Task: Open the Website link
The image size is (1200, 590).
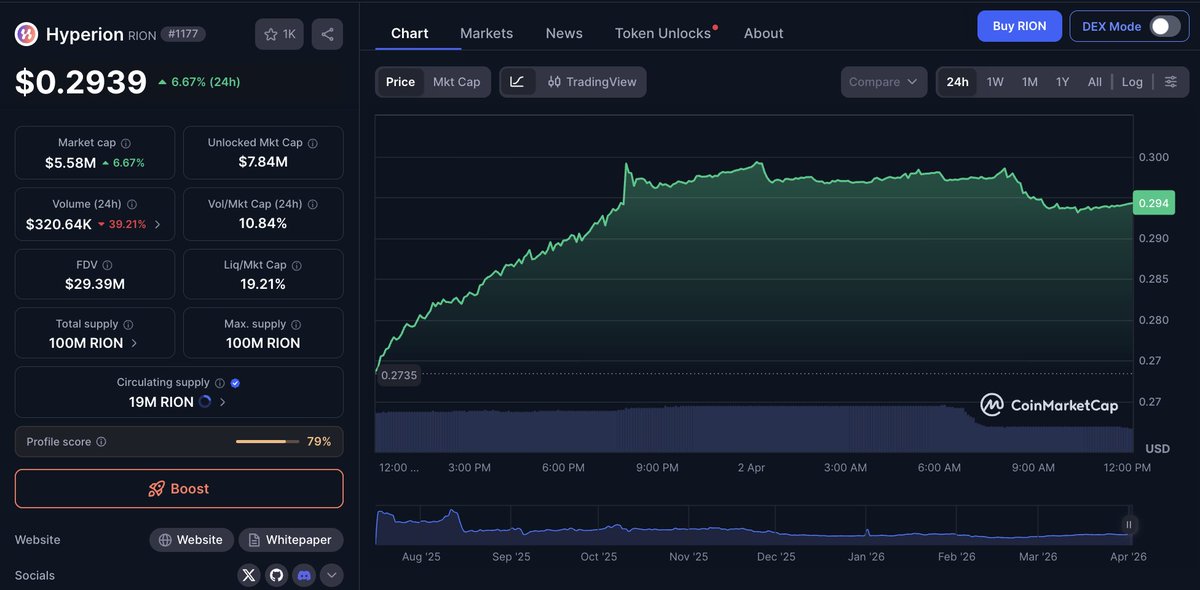Action: click(x=192, y=540)
